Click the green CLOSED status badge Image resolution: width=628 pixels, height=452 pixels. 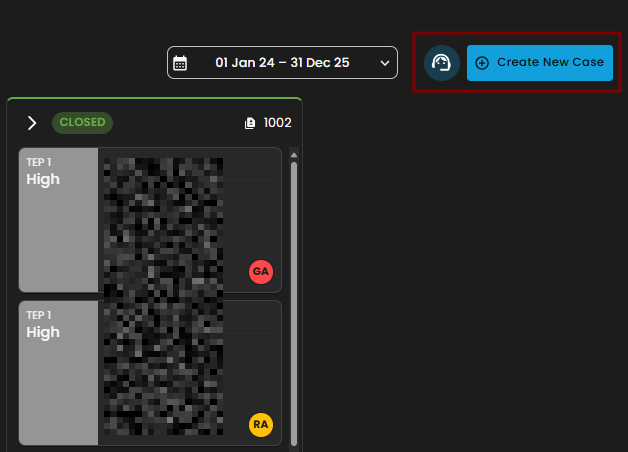tap(82, 123)
